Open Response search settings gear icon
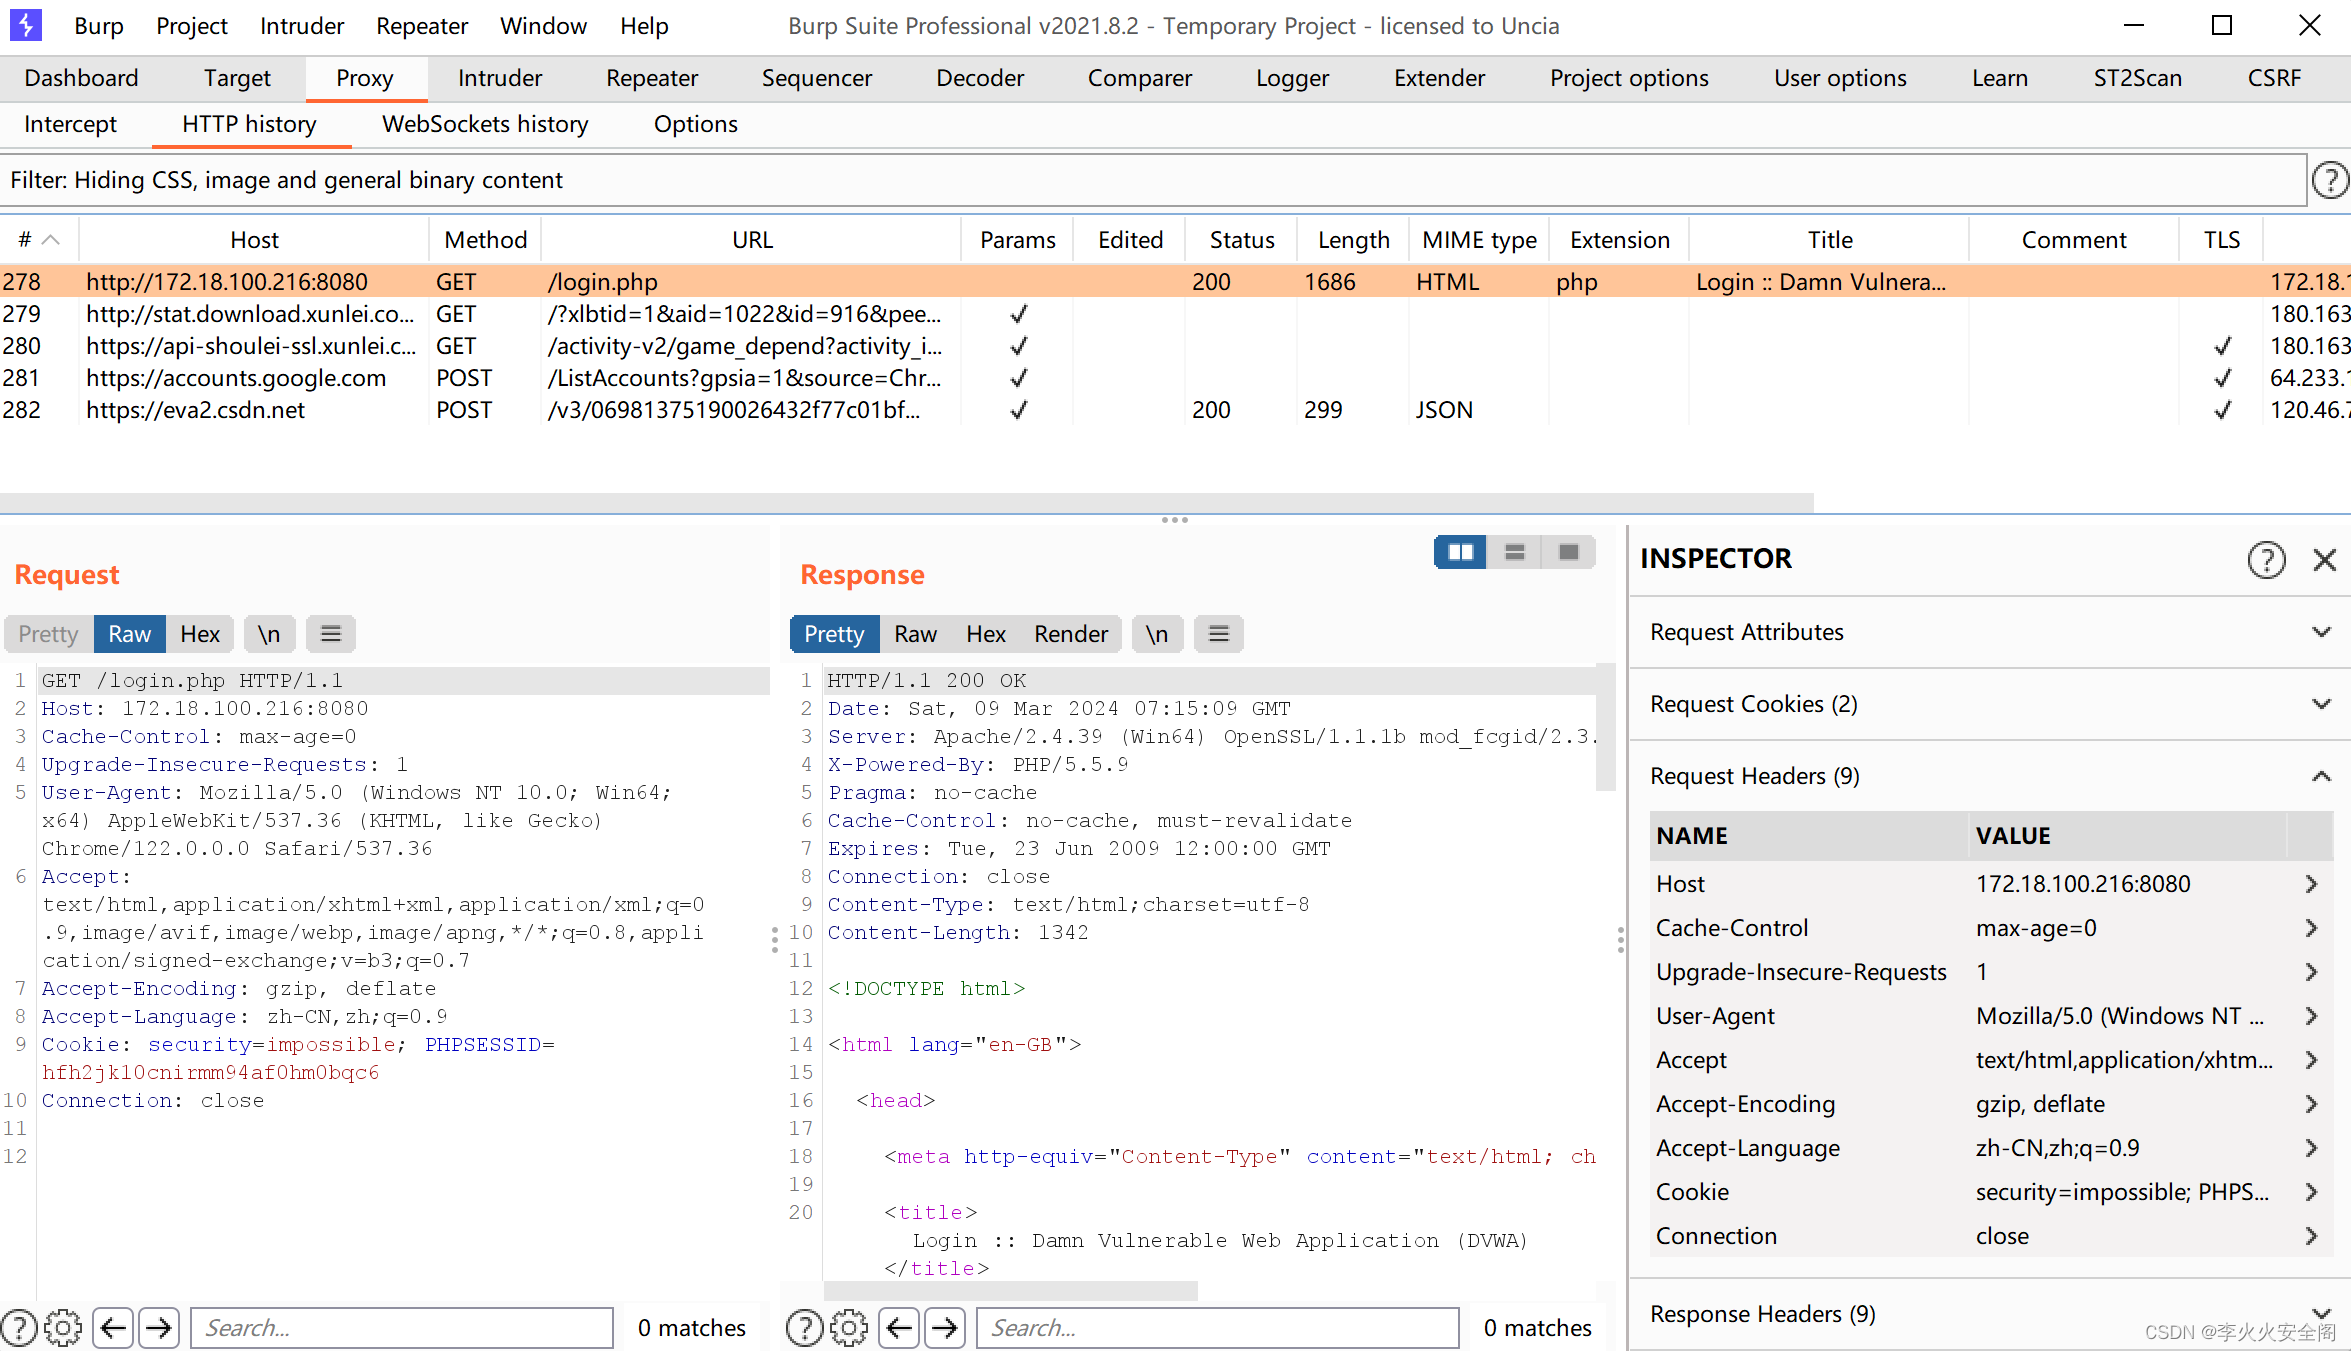This screenshot has width=2351, height=1351. 849,1328
